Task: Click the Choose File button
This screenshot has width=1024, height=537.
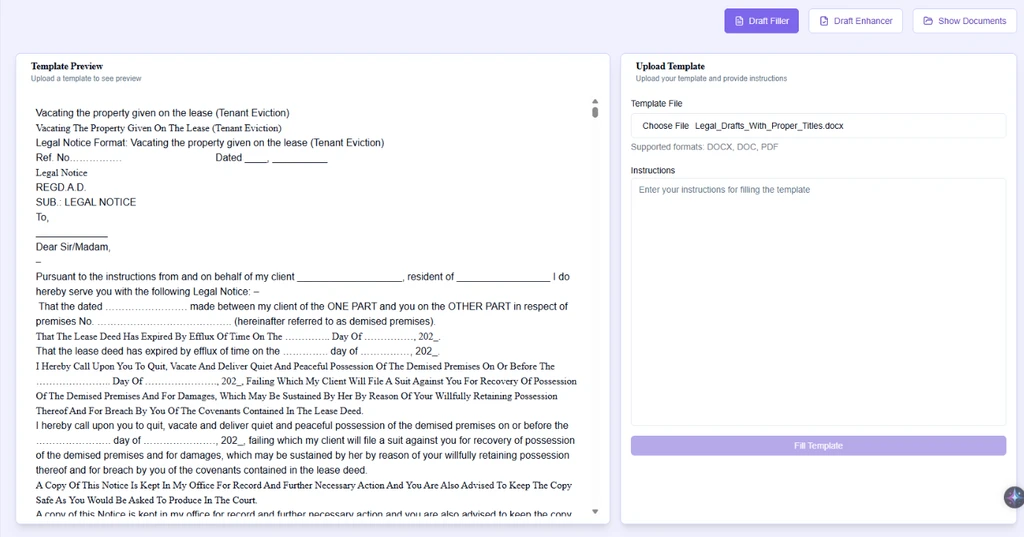Action: (665, 125)
